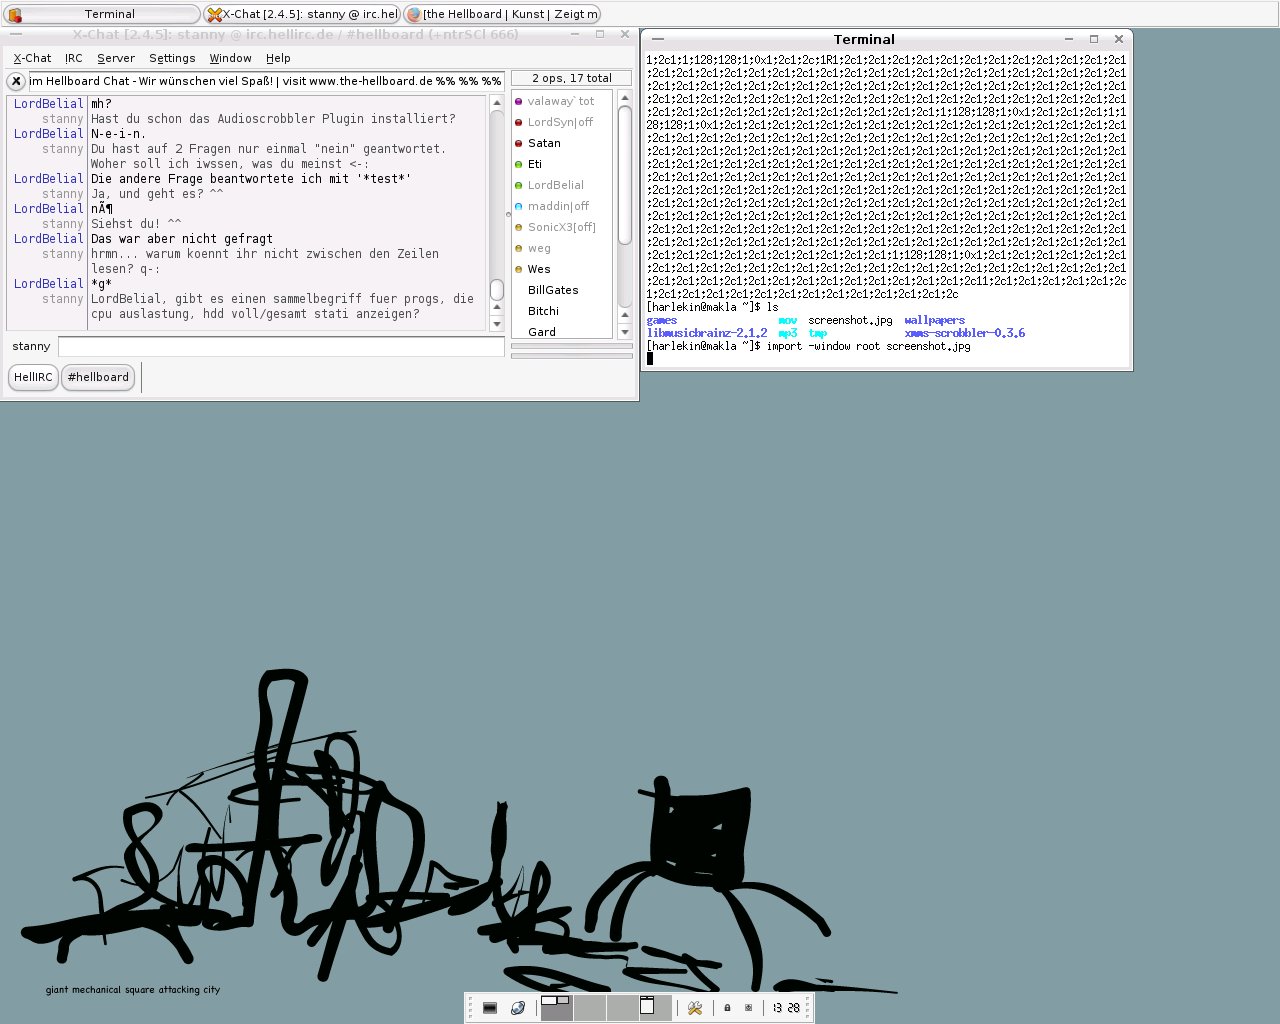Select LordBelial in the user list

(556, 185)
